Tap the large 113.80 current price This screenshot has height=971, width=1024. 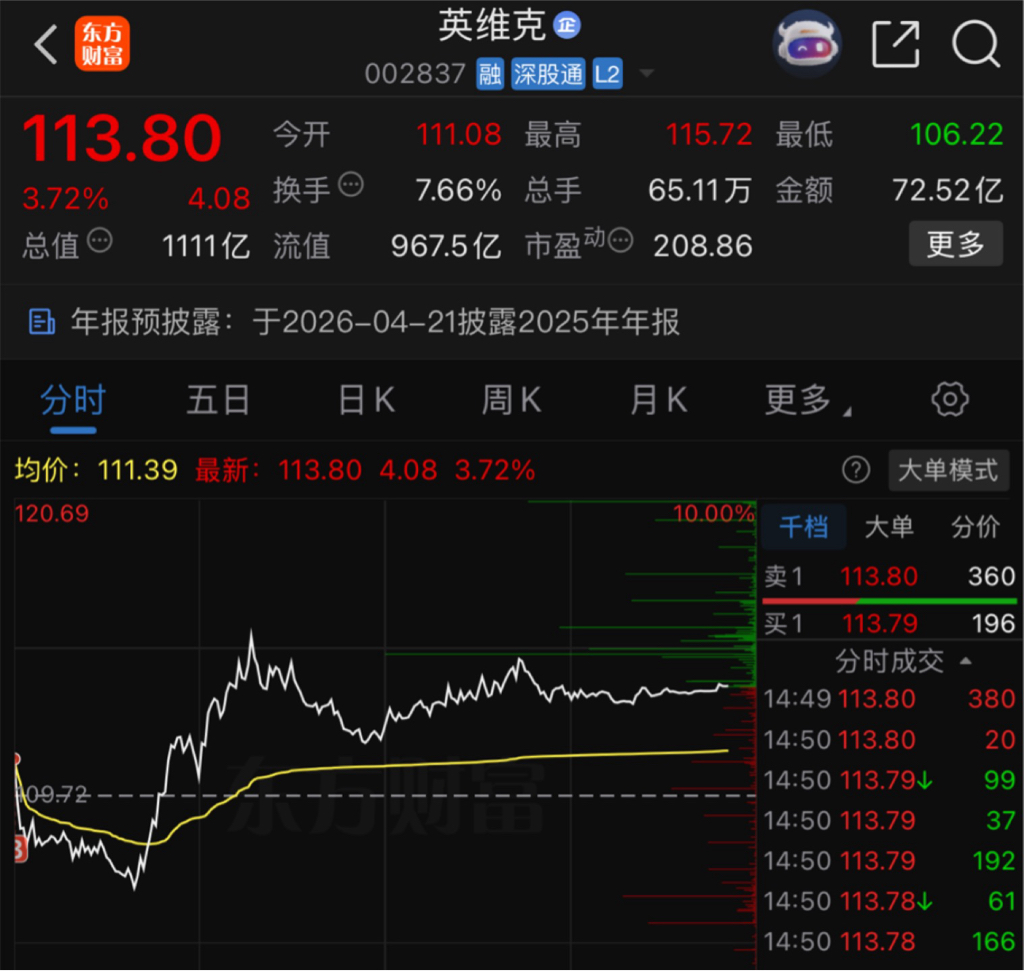[x=123, y=138]
